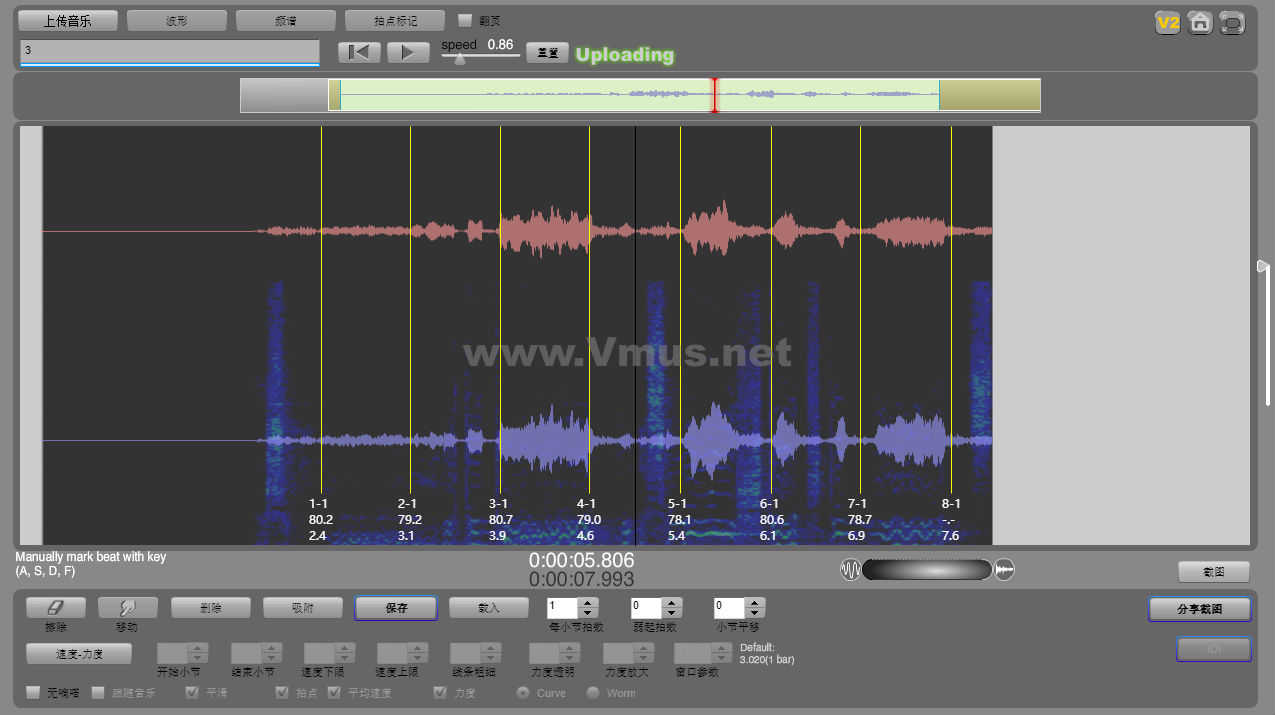Decrease 每小节拍数 beats per bar value

(x=588, y=612)
